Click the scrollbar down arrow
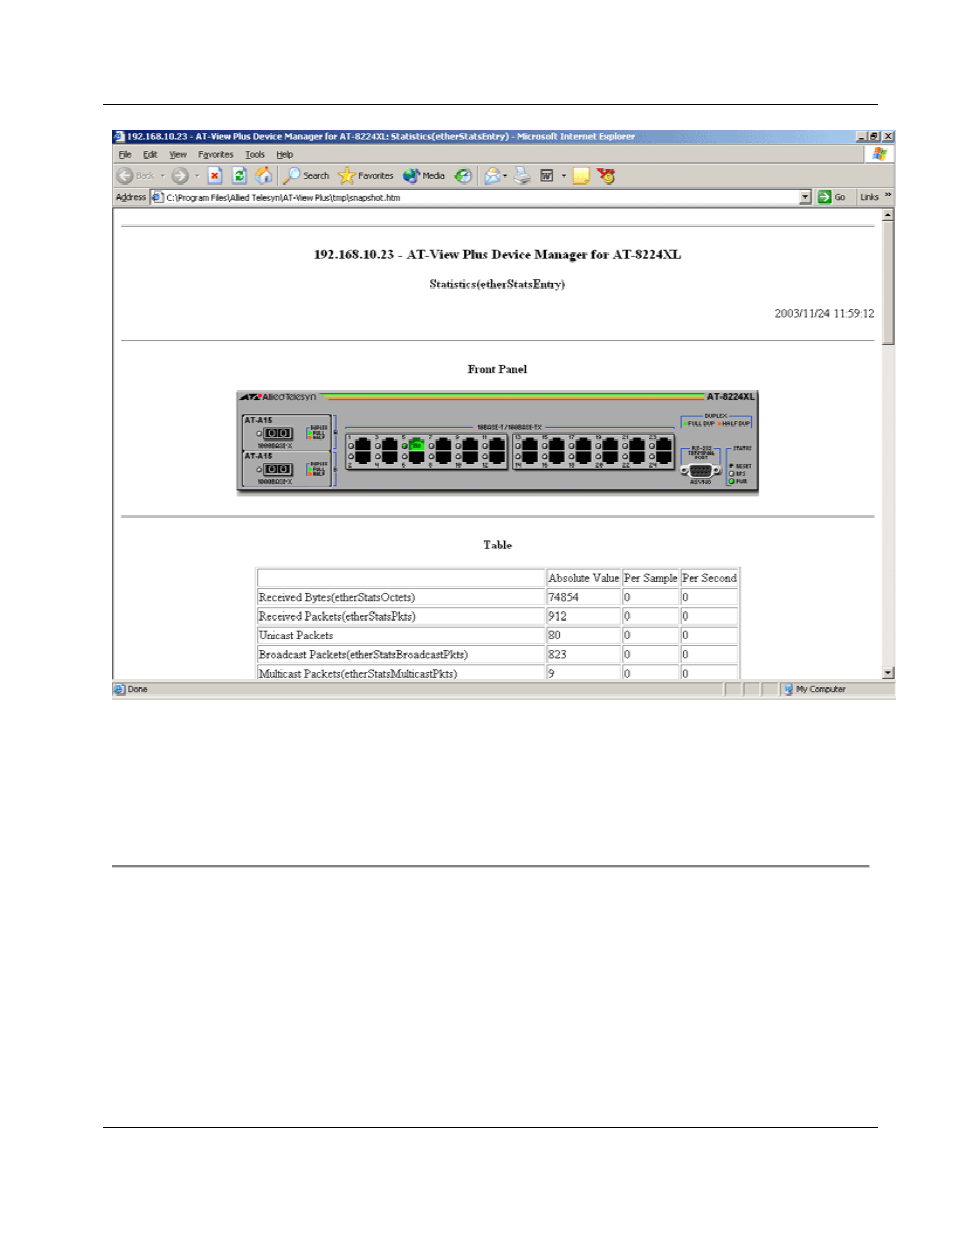The height and width of the screenshot is (1235, 954). click(x=888, y=673)
